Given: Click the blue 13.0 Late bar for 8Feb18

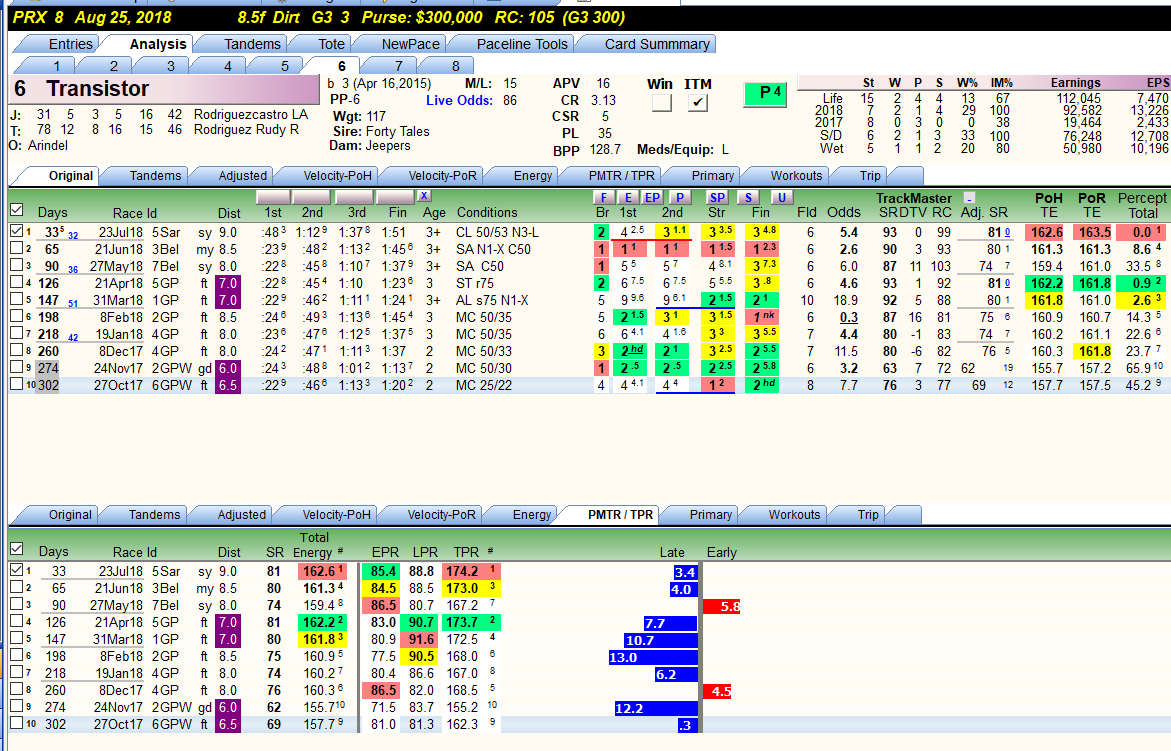Looking at the screenshot, I should coord(653,657).
